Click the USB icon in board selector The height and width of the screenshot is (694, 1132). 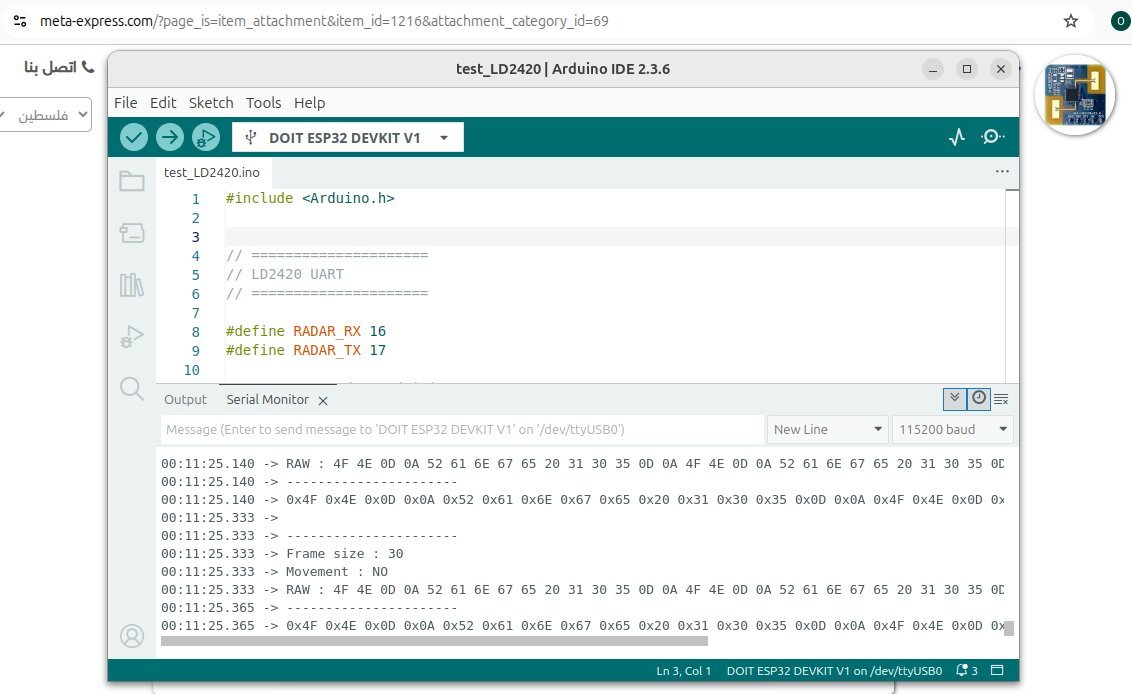click(x=251, y=137)
